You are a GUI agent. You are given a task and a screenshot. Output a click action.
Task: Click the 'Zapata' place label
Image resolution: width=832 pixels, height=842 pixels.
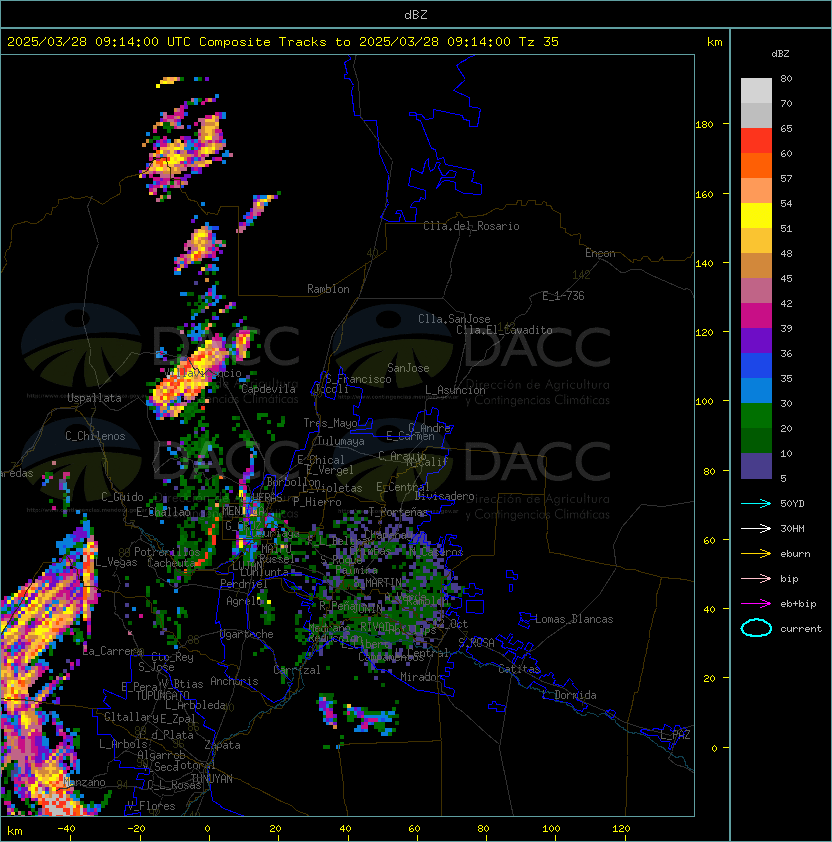pyautogui.click(x=222, y=745)
